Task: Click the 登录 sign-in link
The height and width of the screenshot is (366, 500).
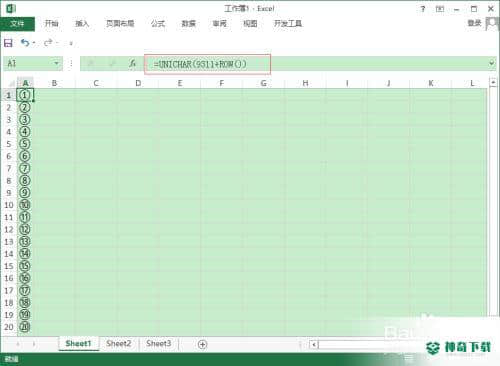Action: pyautogui.click(x=474, y=23)
